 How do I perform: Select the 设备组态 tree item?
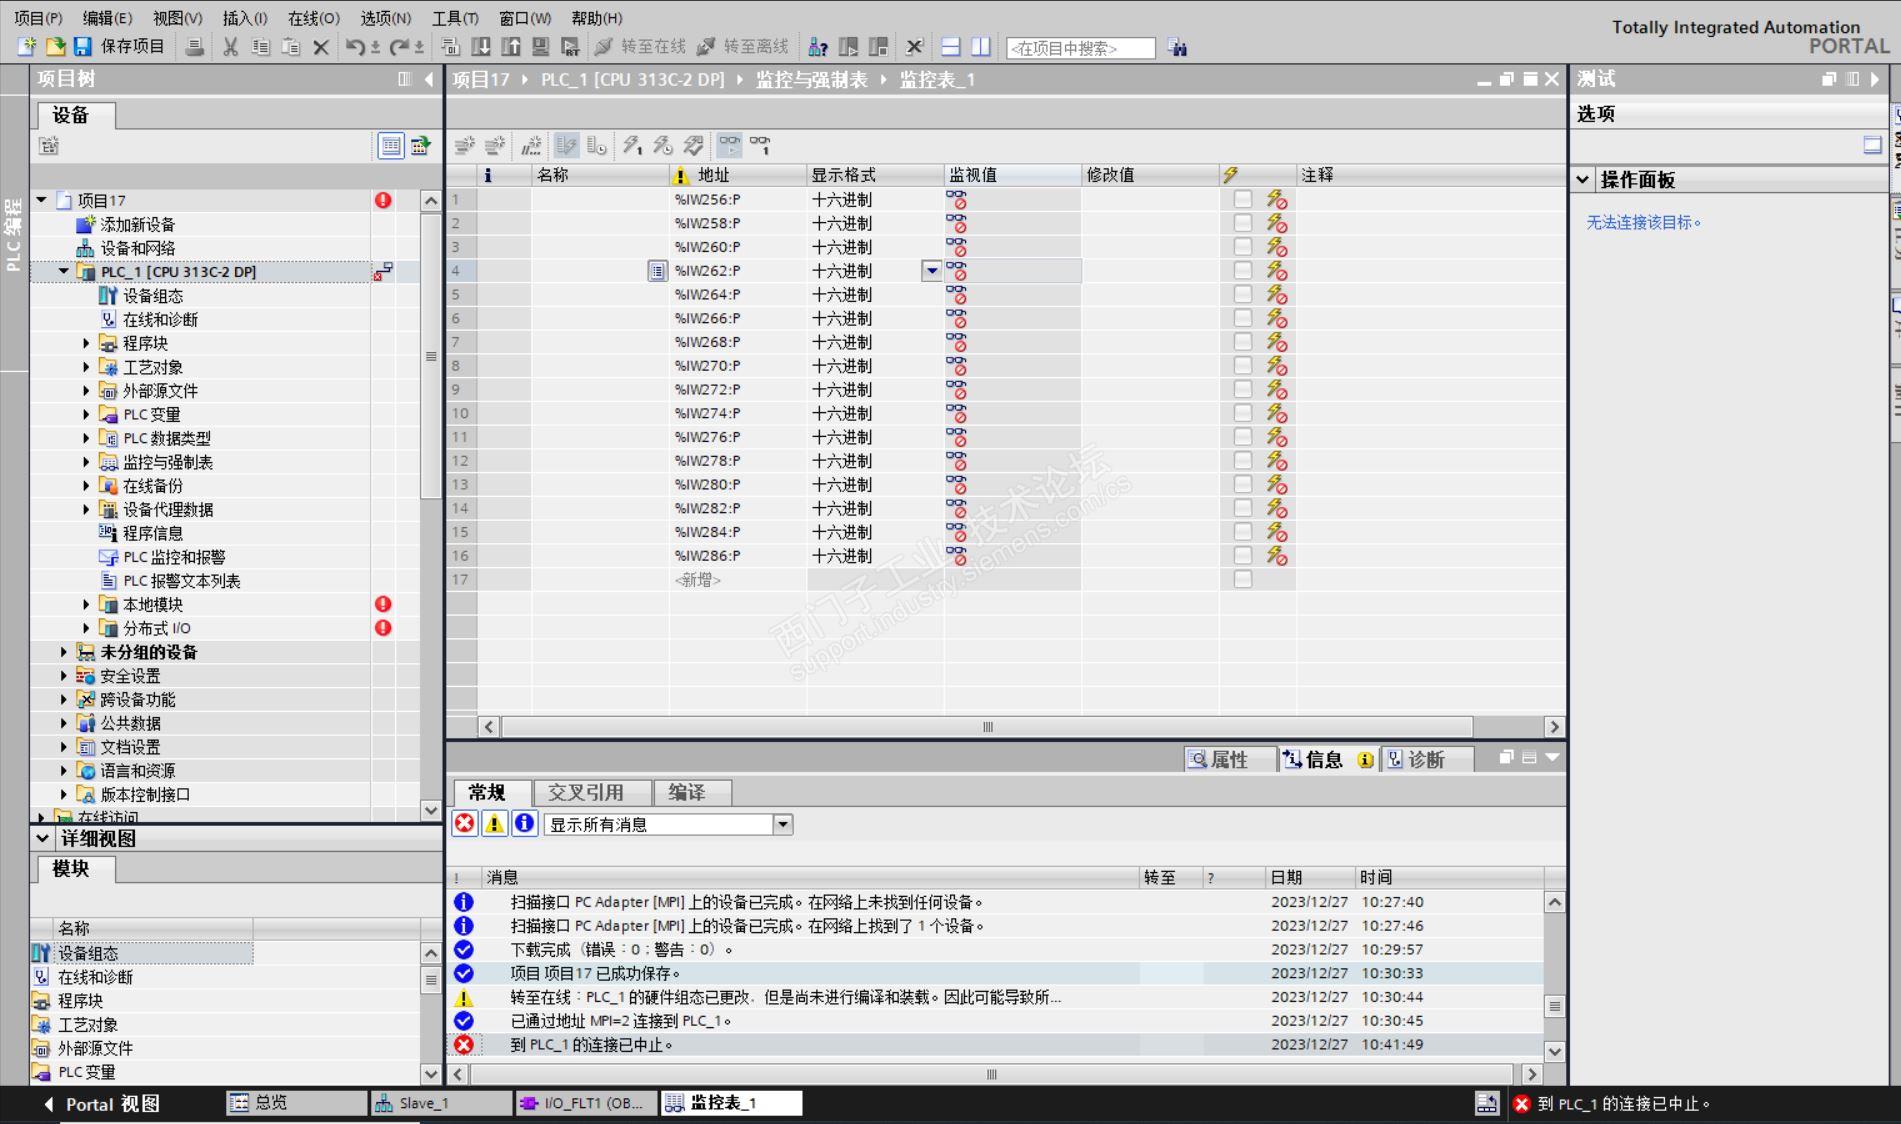(152, 295)
